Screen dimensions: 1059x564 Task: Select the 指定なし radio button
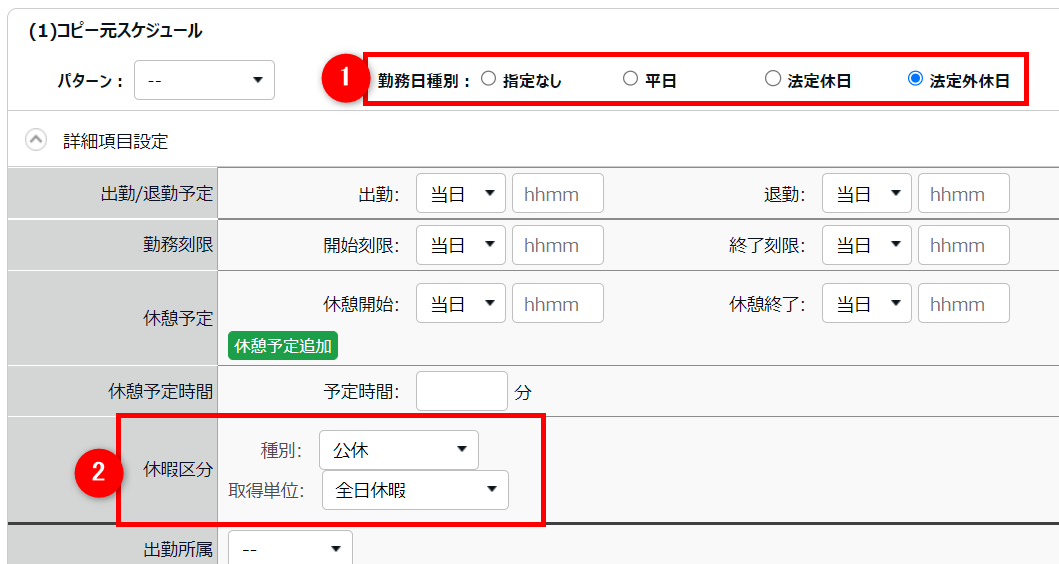pyautogui.click(x=489, y=79)
